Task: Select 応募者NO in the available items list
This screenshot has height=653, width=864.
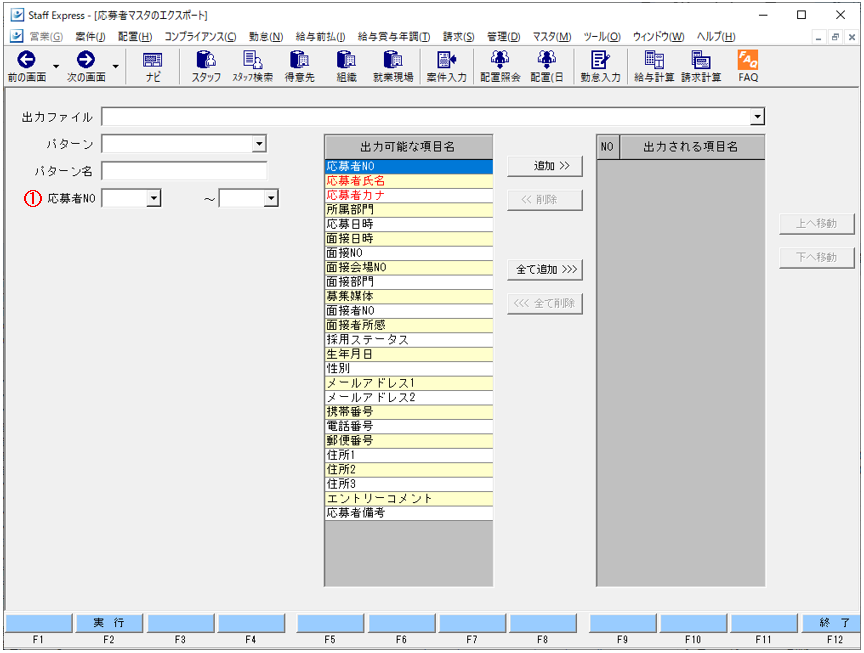Action: (x=409, y=166)
